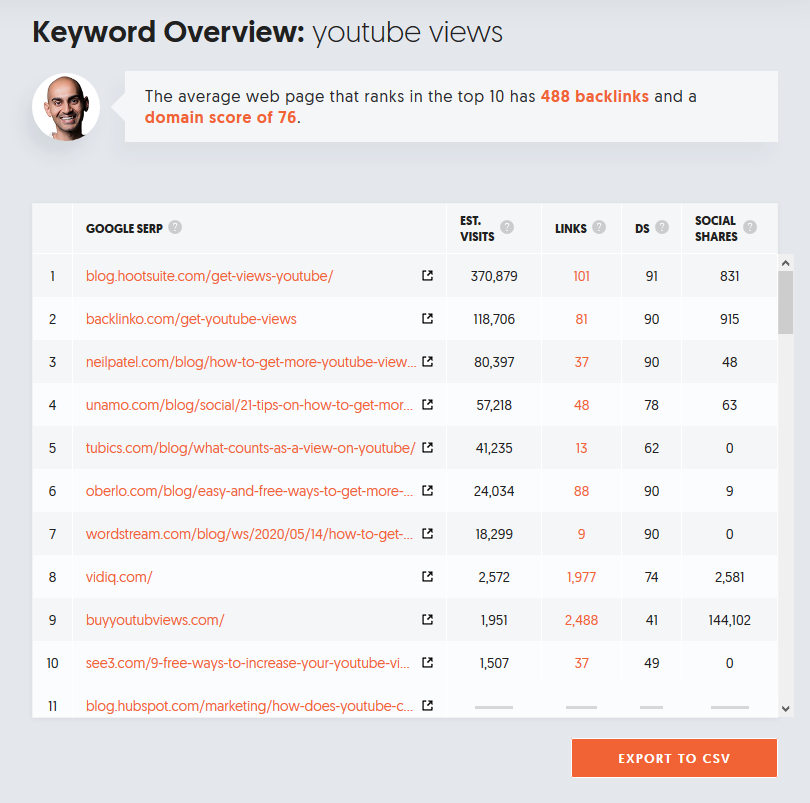The width and height of the screenshot is (810, 803).
Task: Open the unamo.com blog result link
Action: (249, 405)
